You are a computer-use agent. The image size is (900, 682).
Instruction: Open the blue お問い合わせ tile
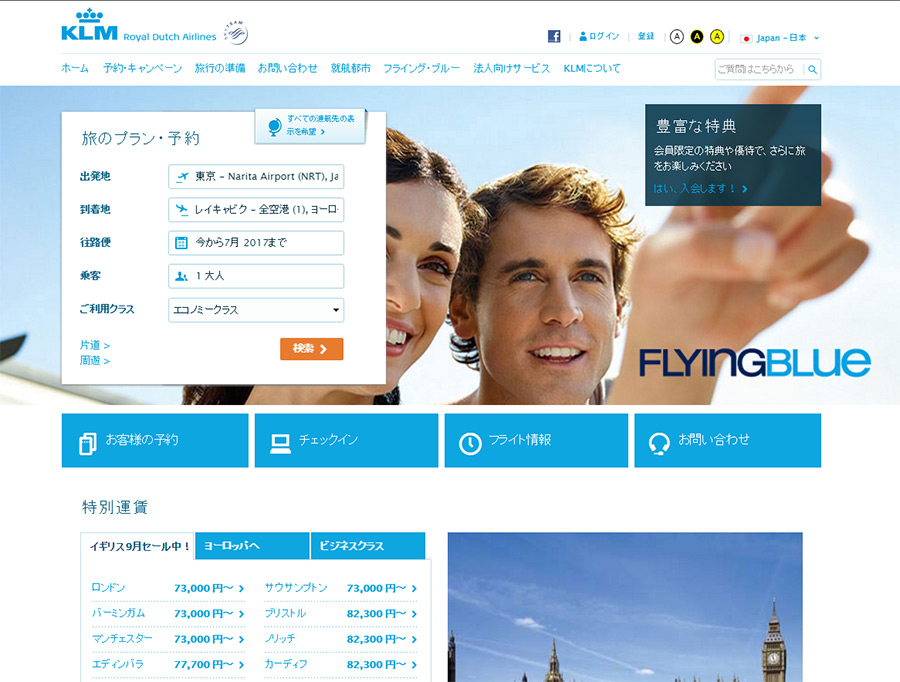click(728, 440)
